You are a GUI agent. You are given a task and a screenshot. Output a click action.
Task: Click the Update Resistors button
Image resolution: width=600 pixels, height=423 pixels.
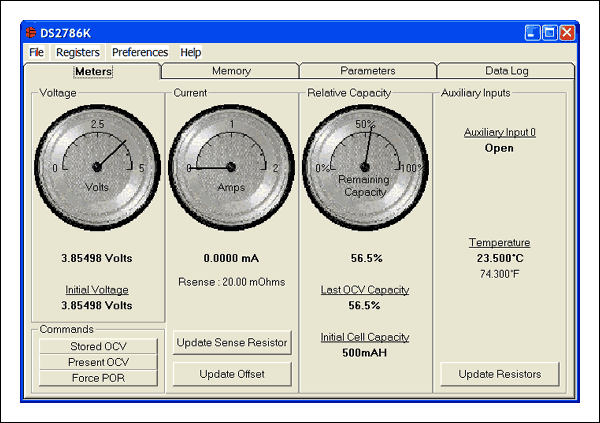coord(499,374)
